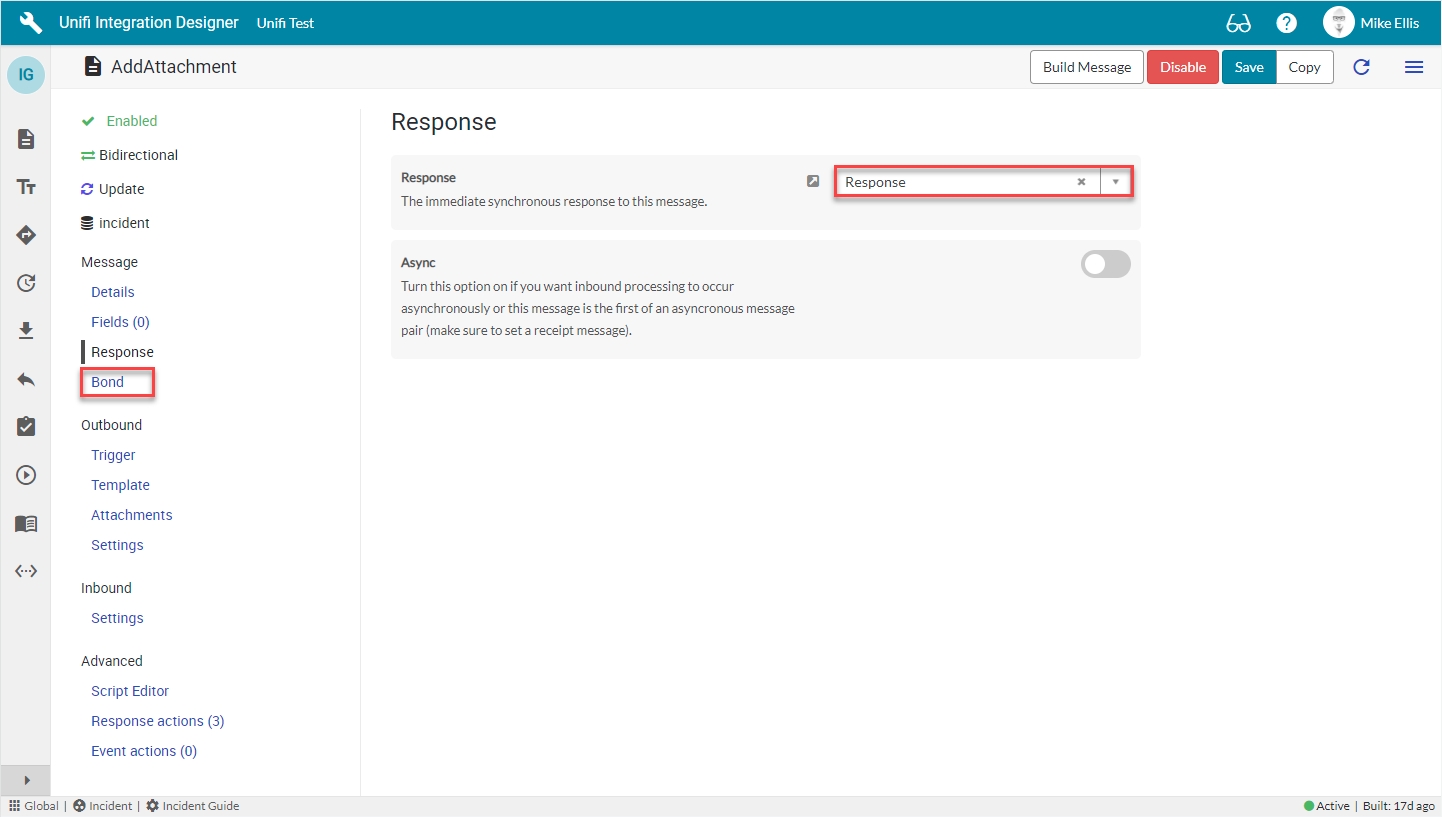The width and height of the screenshot is (1442, 817).
Task: Click the Save button
Action: pyautogui.click(x=1249, y=67)
